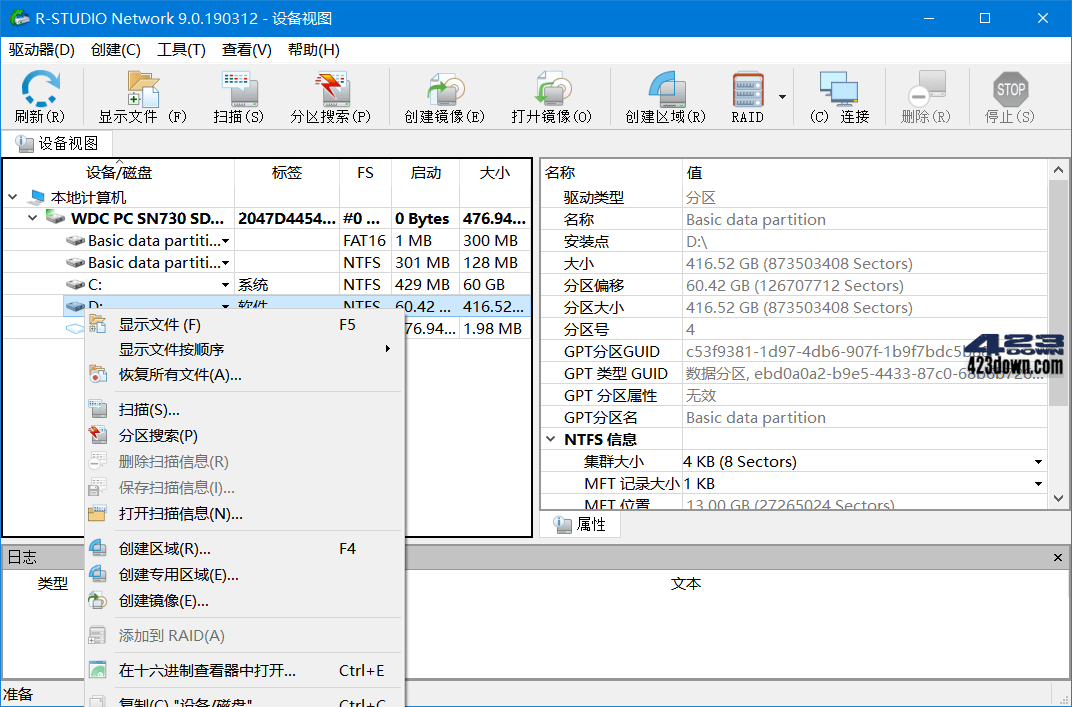
Task: Collapse the 本地计算机 tree node
Action: (x=13, y=196)
